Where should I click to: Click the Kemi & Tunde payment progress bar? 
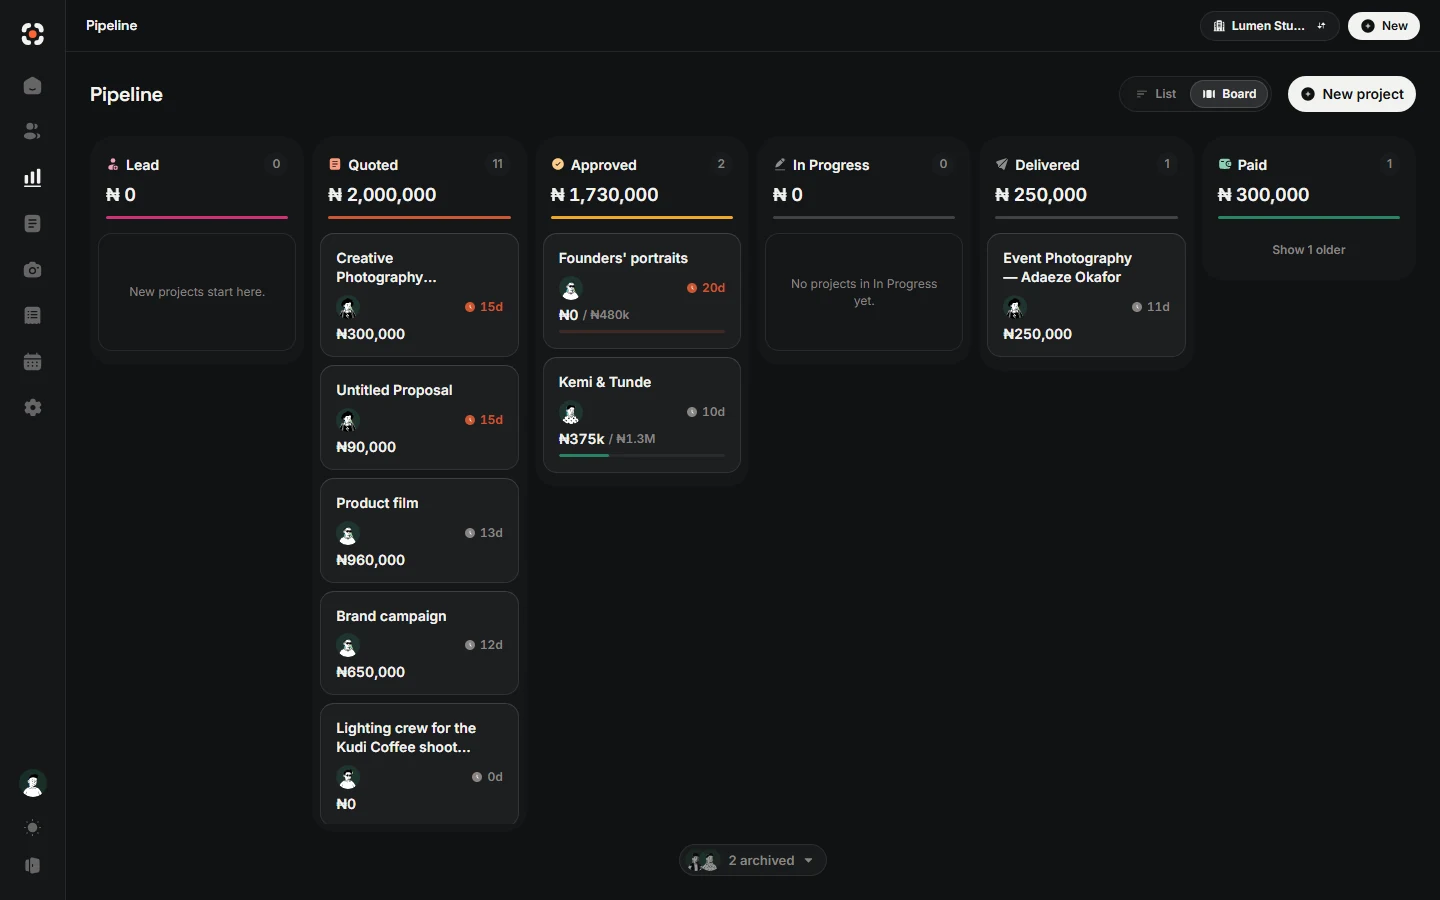(641, 456)
